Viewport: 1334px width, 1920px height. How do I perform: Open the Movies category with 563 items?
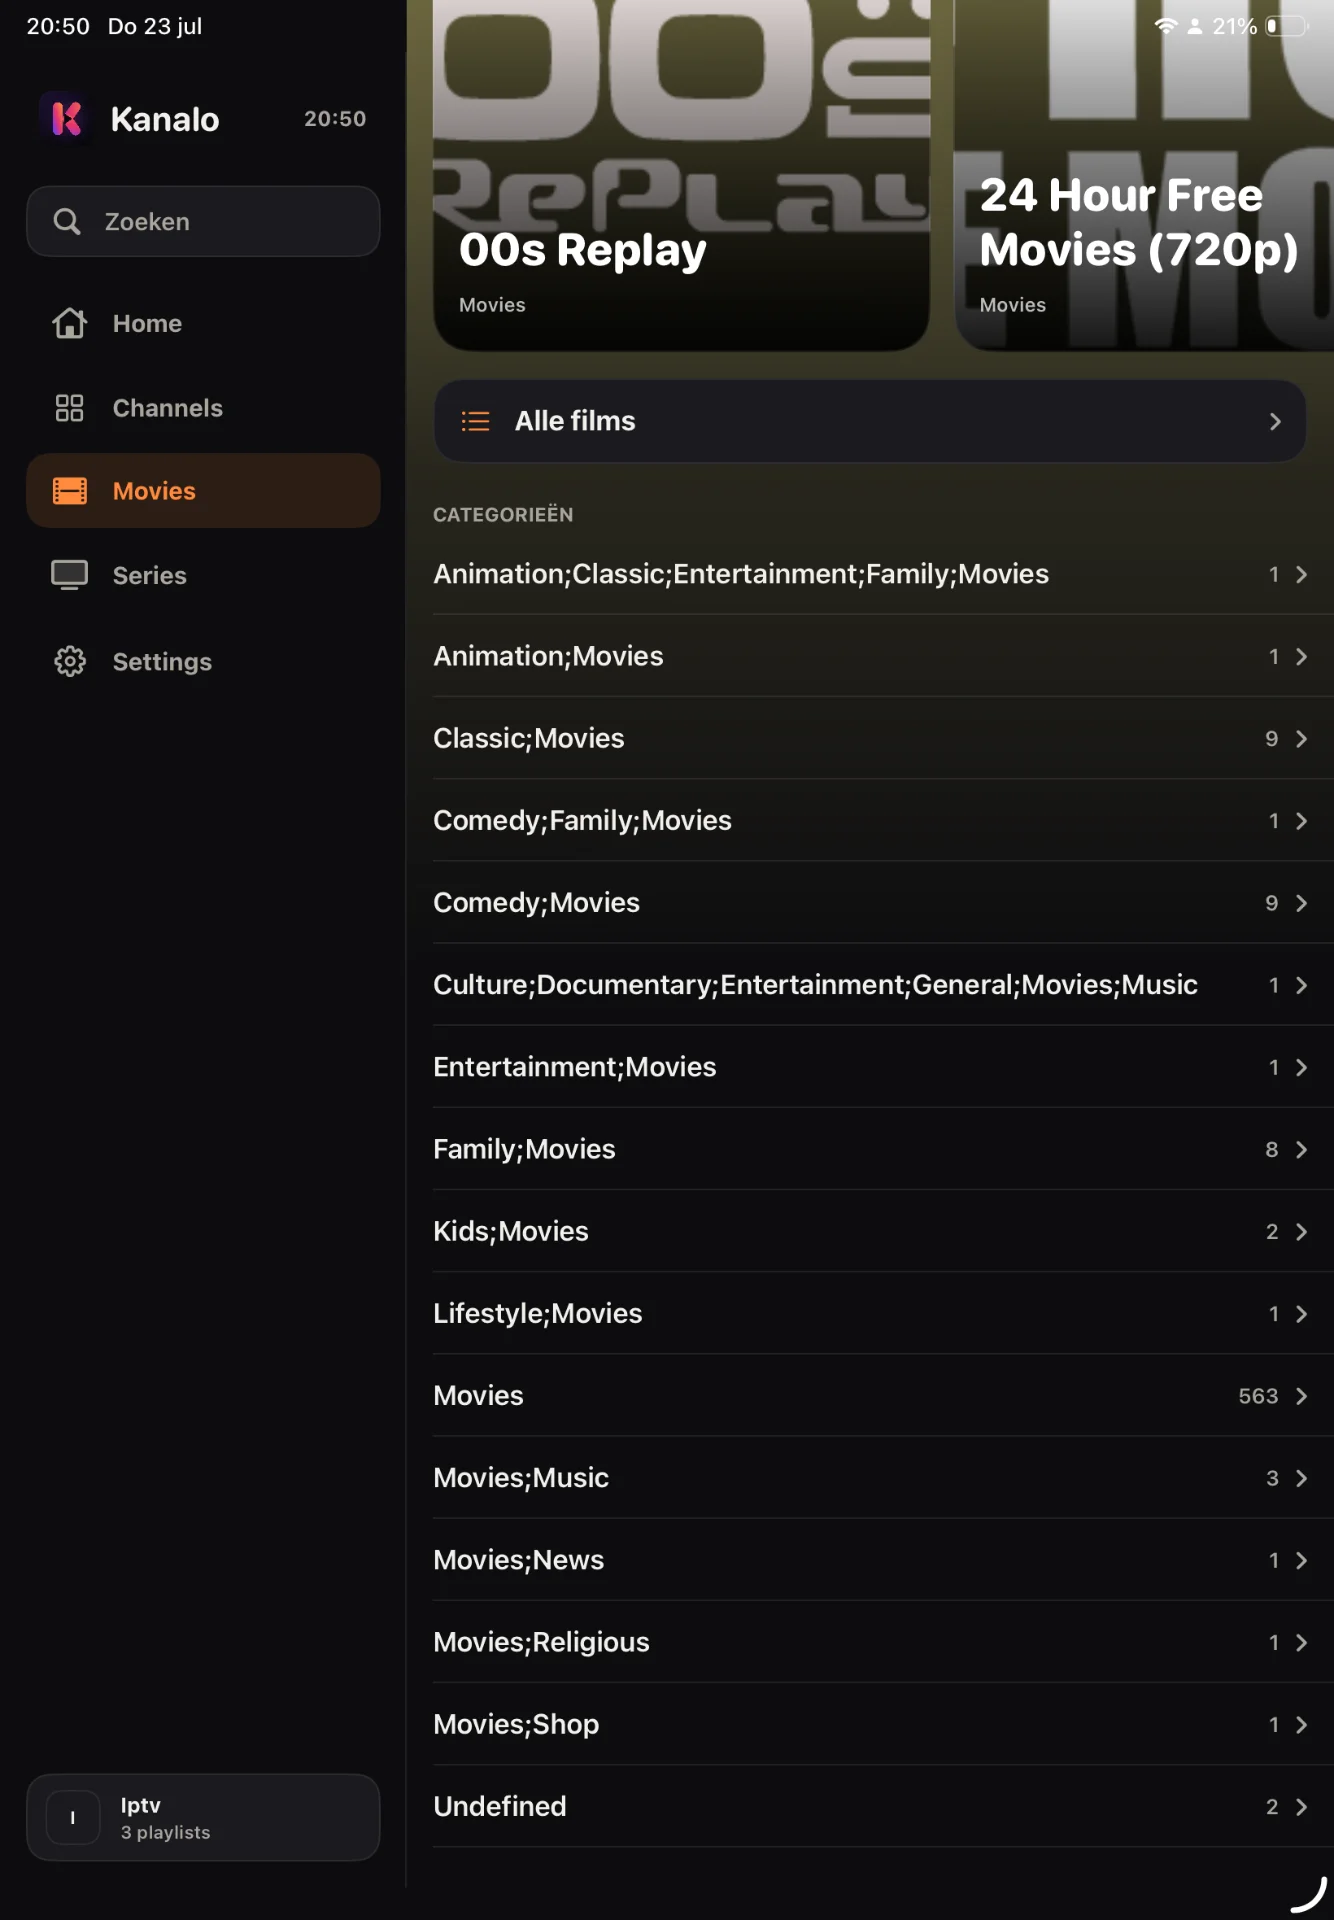[x=883, y=1395]
